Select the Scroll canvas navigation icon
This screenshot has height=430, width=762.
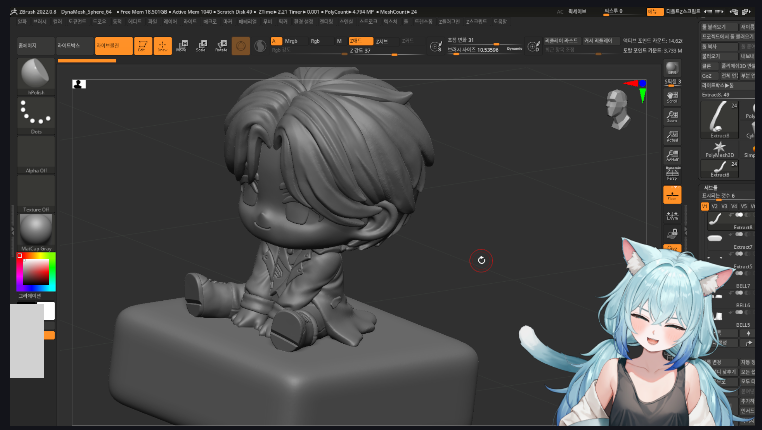(672, 97)
